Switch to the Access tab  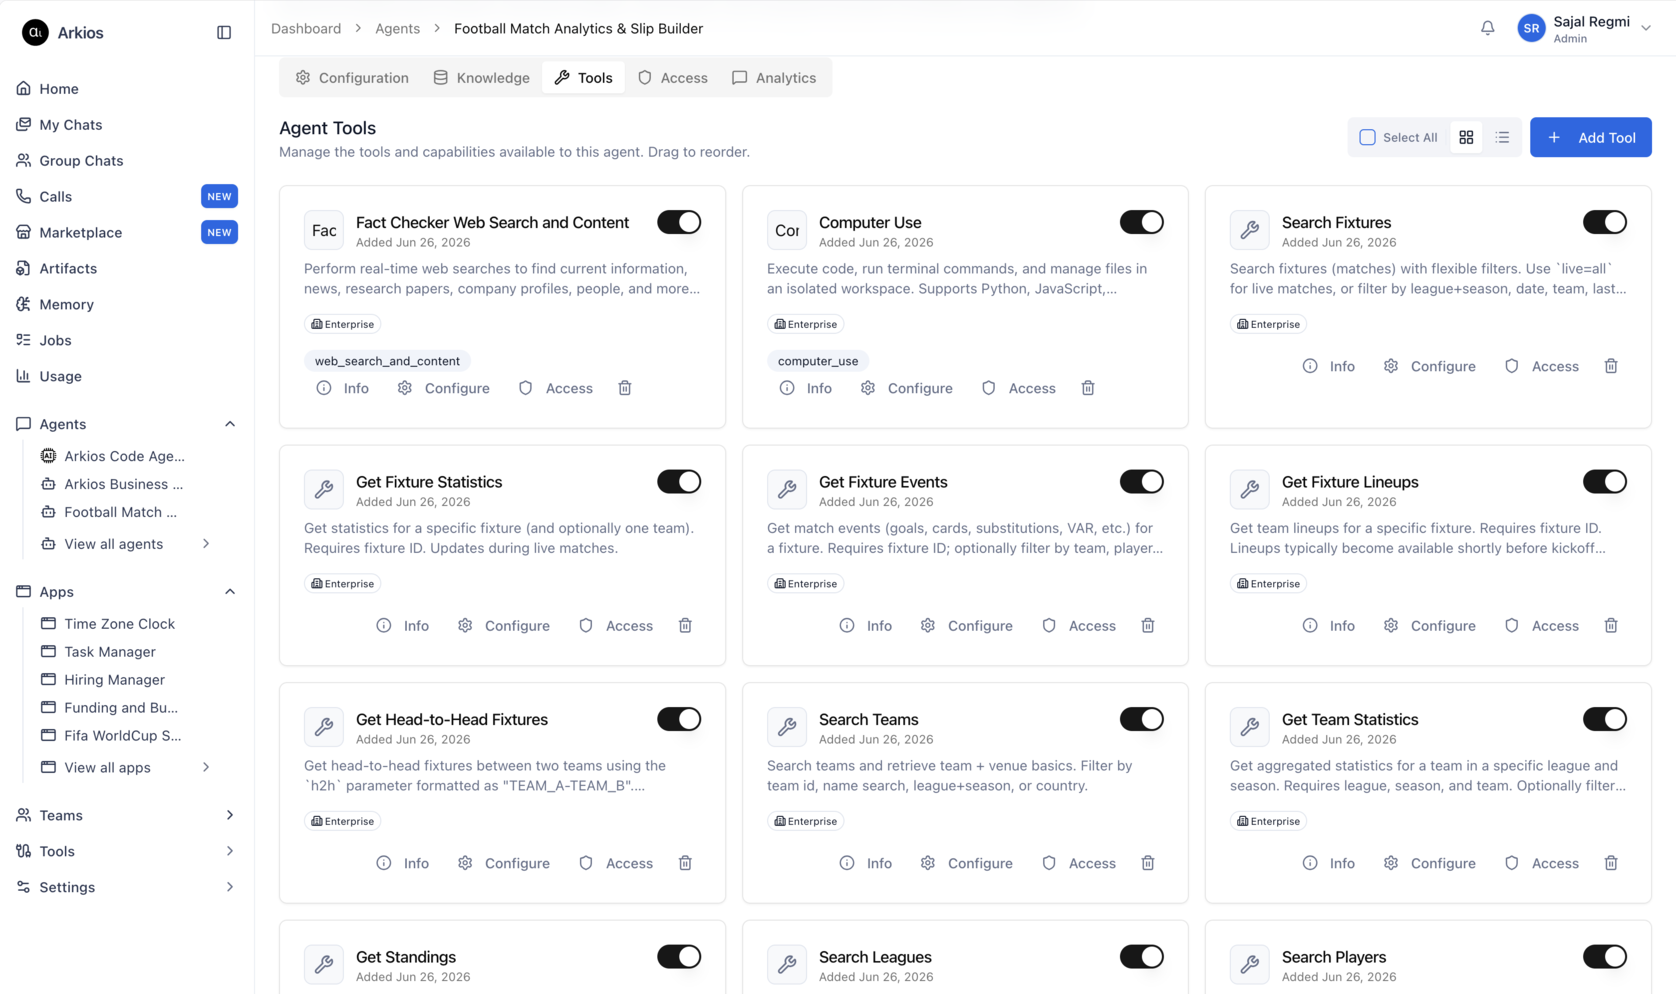coord(673,78)
